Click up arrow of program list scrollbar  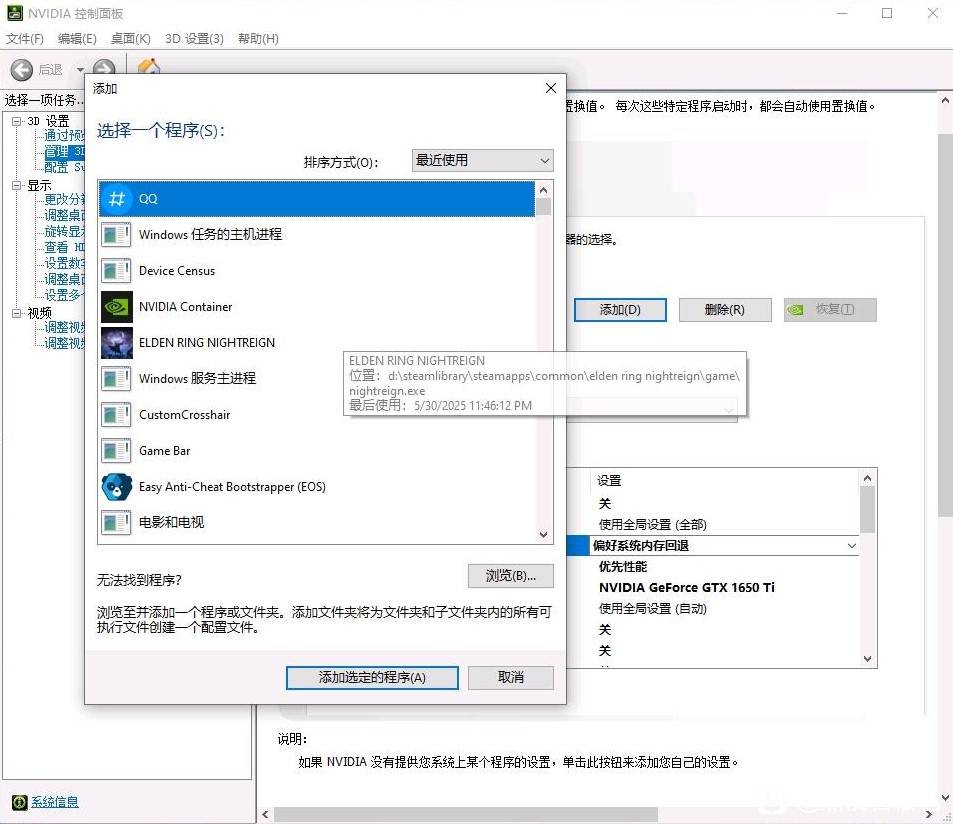[543, 190]
